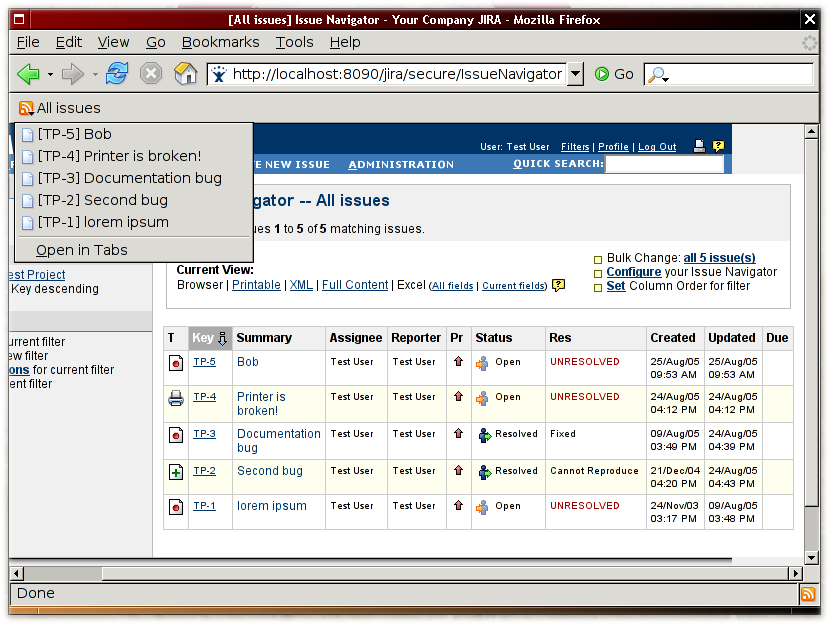Viewport: 830px width, 625px height.
Task: Go to ADMINISTRATION in the JIRA nav bar
Action: pyautogui.click(x=401, y=165)
